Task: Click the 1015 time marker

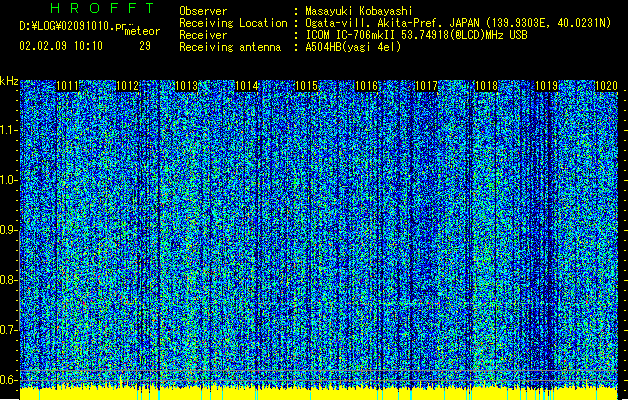Action: pyautogui.click(x=306, y=86)
